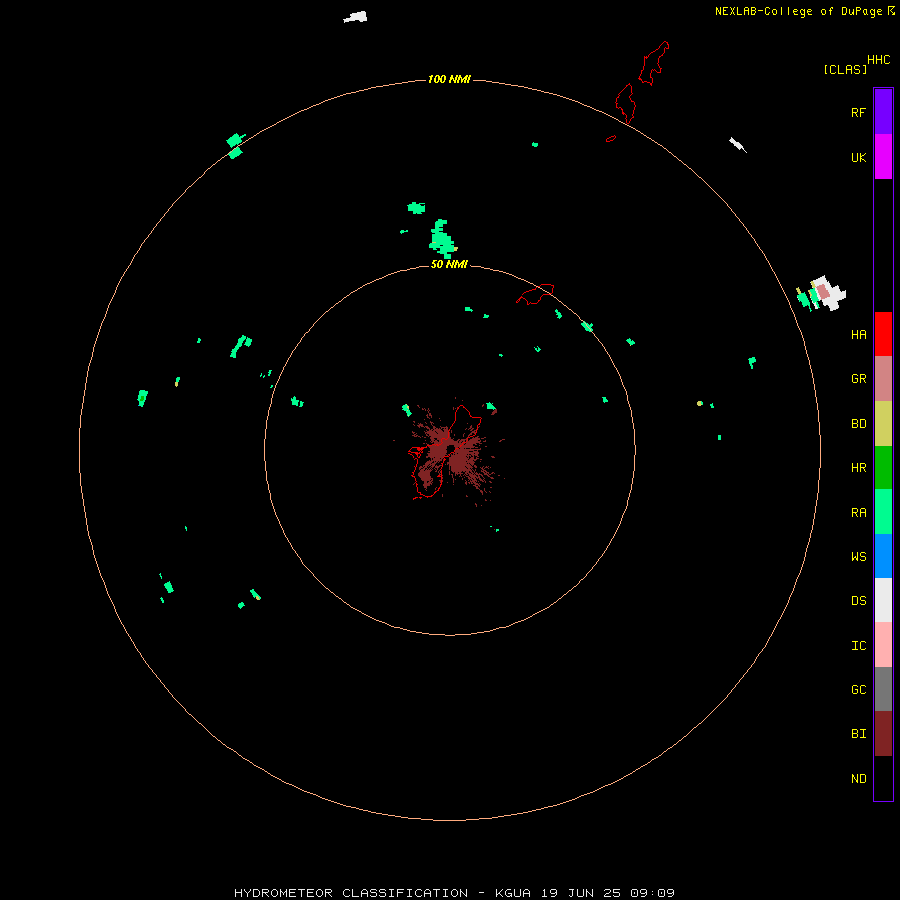Click the HA legend label
900x900 pixels.
point(858,334)
